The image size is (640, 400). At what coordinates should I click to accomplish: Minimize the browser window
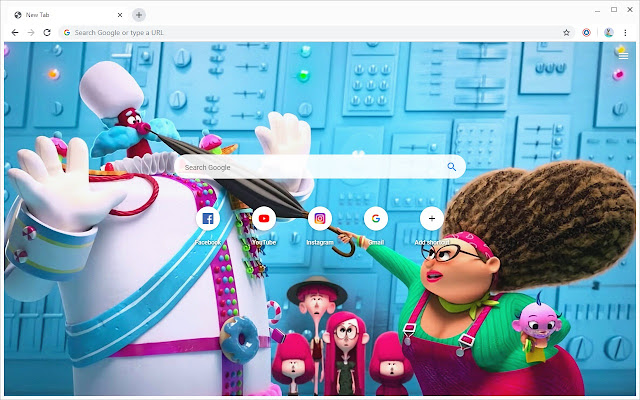point(598,10)
